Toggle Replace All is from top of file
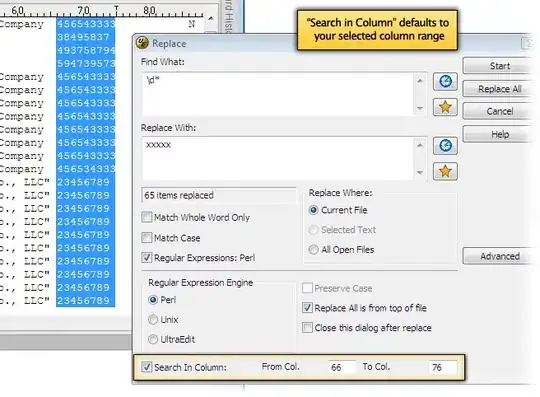 click(307, 307)
